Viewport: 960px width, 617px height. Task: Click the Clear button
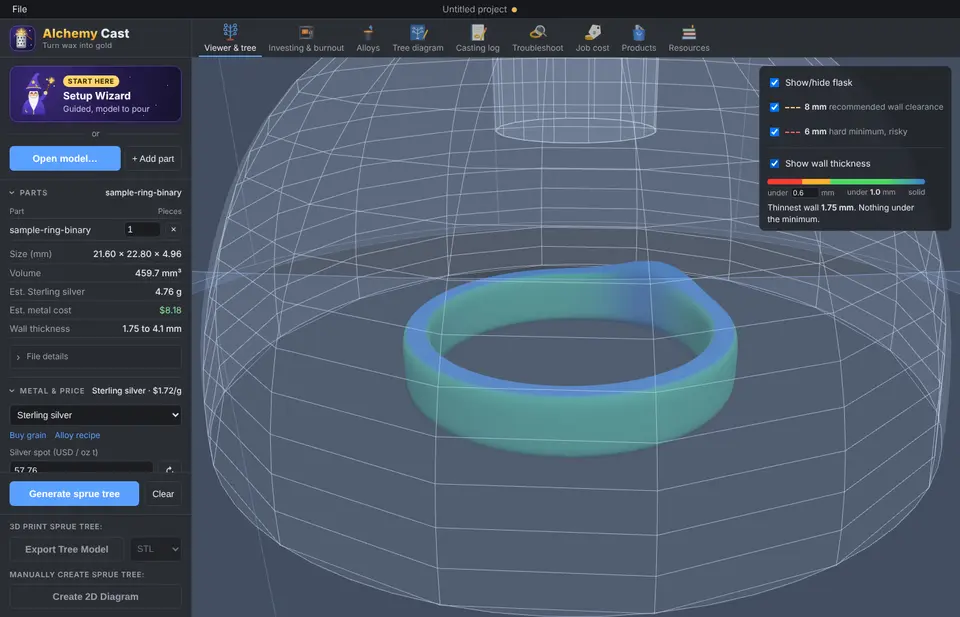163,494
